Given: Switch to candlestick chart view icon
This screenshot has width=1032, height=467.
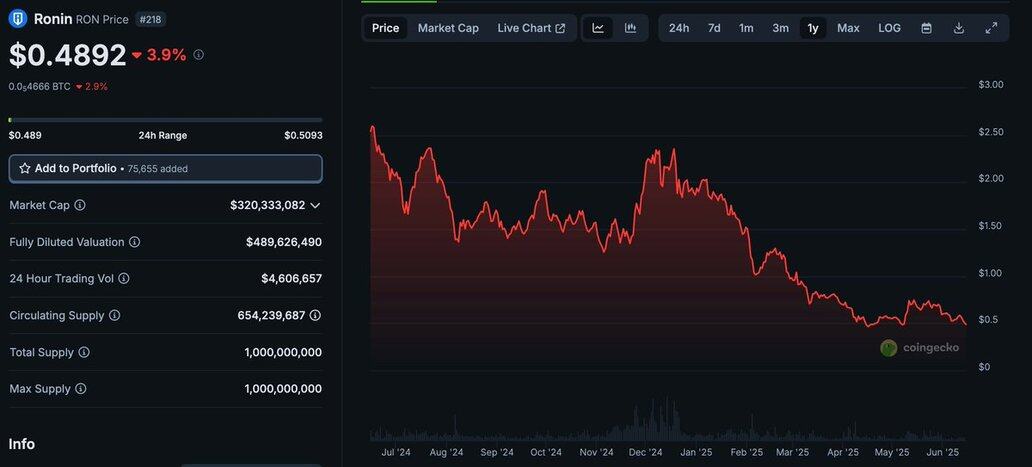Looking at the screenshot, I should click(631, 28).
